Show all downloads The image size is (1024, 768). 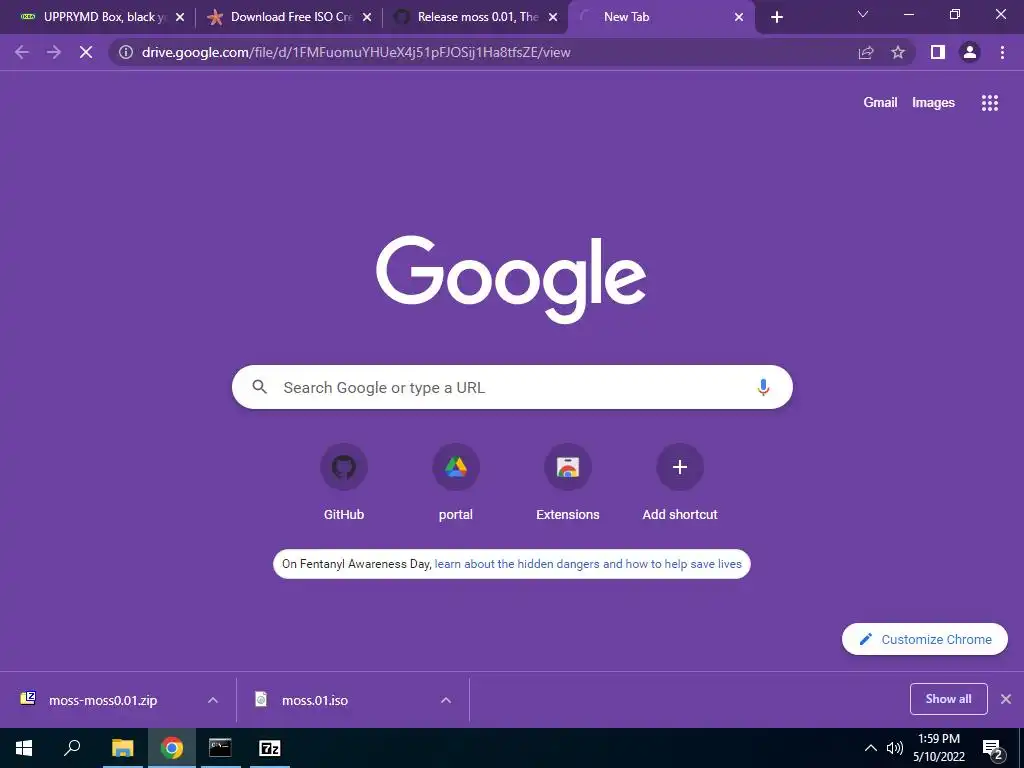[948, 699]
